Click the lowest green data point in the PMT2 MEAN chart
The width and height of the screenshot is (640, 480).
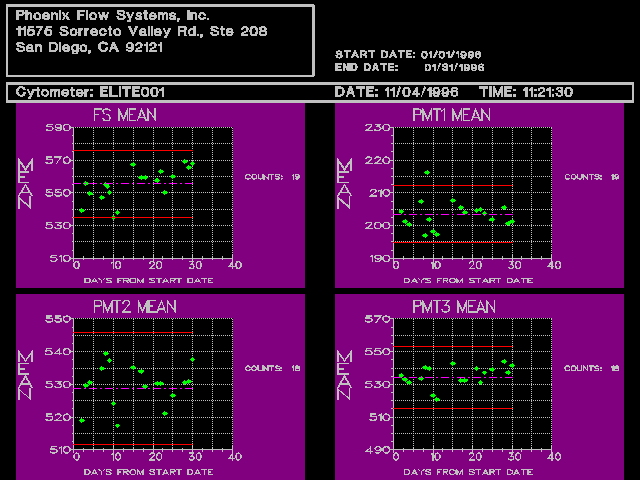[x=118, y=426]
